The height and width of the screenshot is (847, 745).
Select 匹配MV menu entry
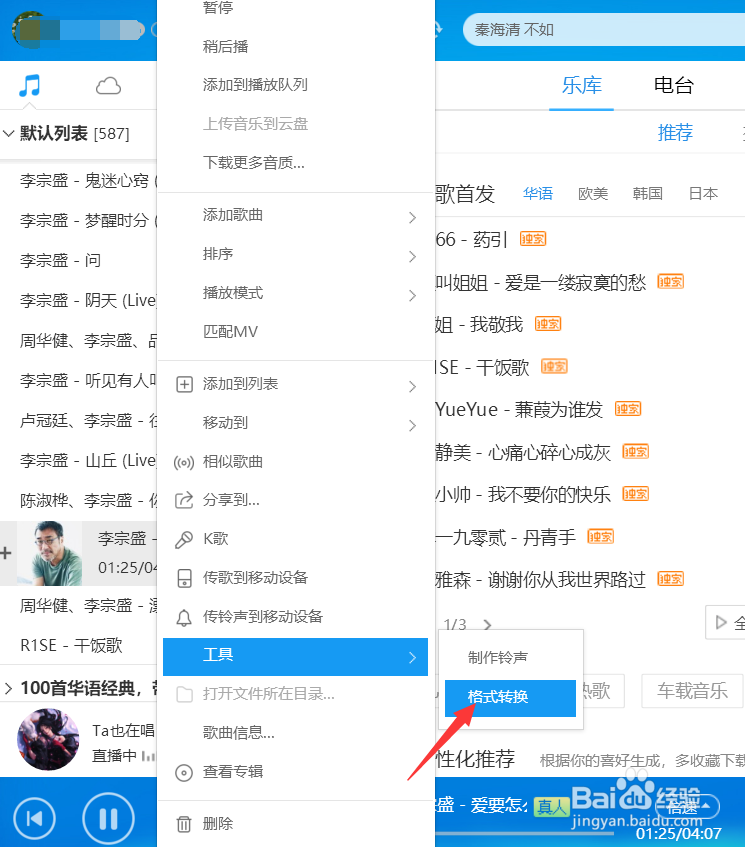point(230,332)
